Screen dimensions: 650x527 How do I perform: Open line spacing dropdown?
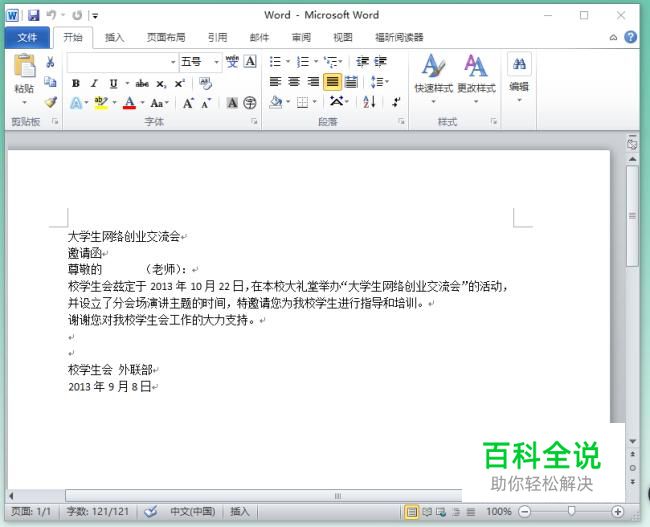(379, 82)
